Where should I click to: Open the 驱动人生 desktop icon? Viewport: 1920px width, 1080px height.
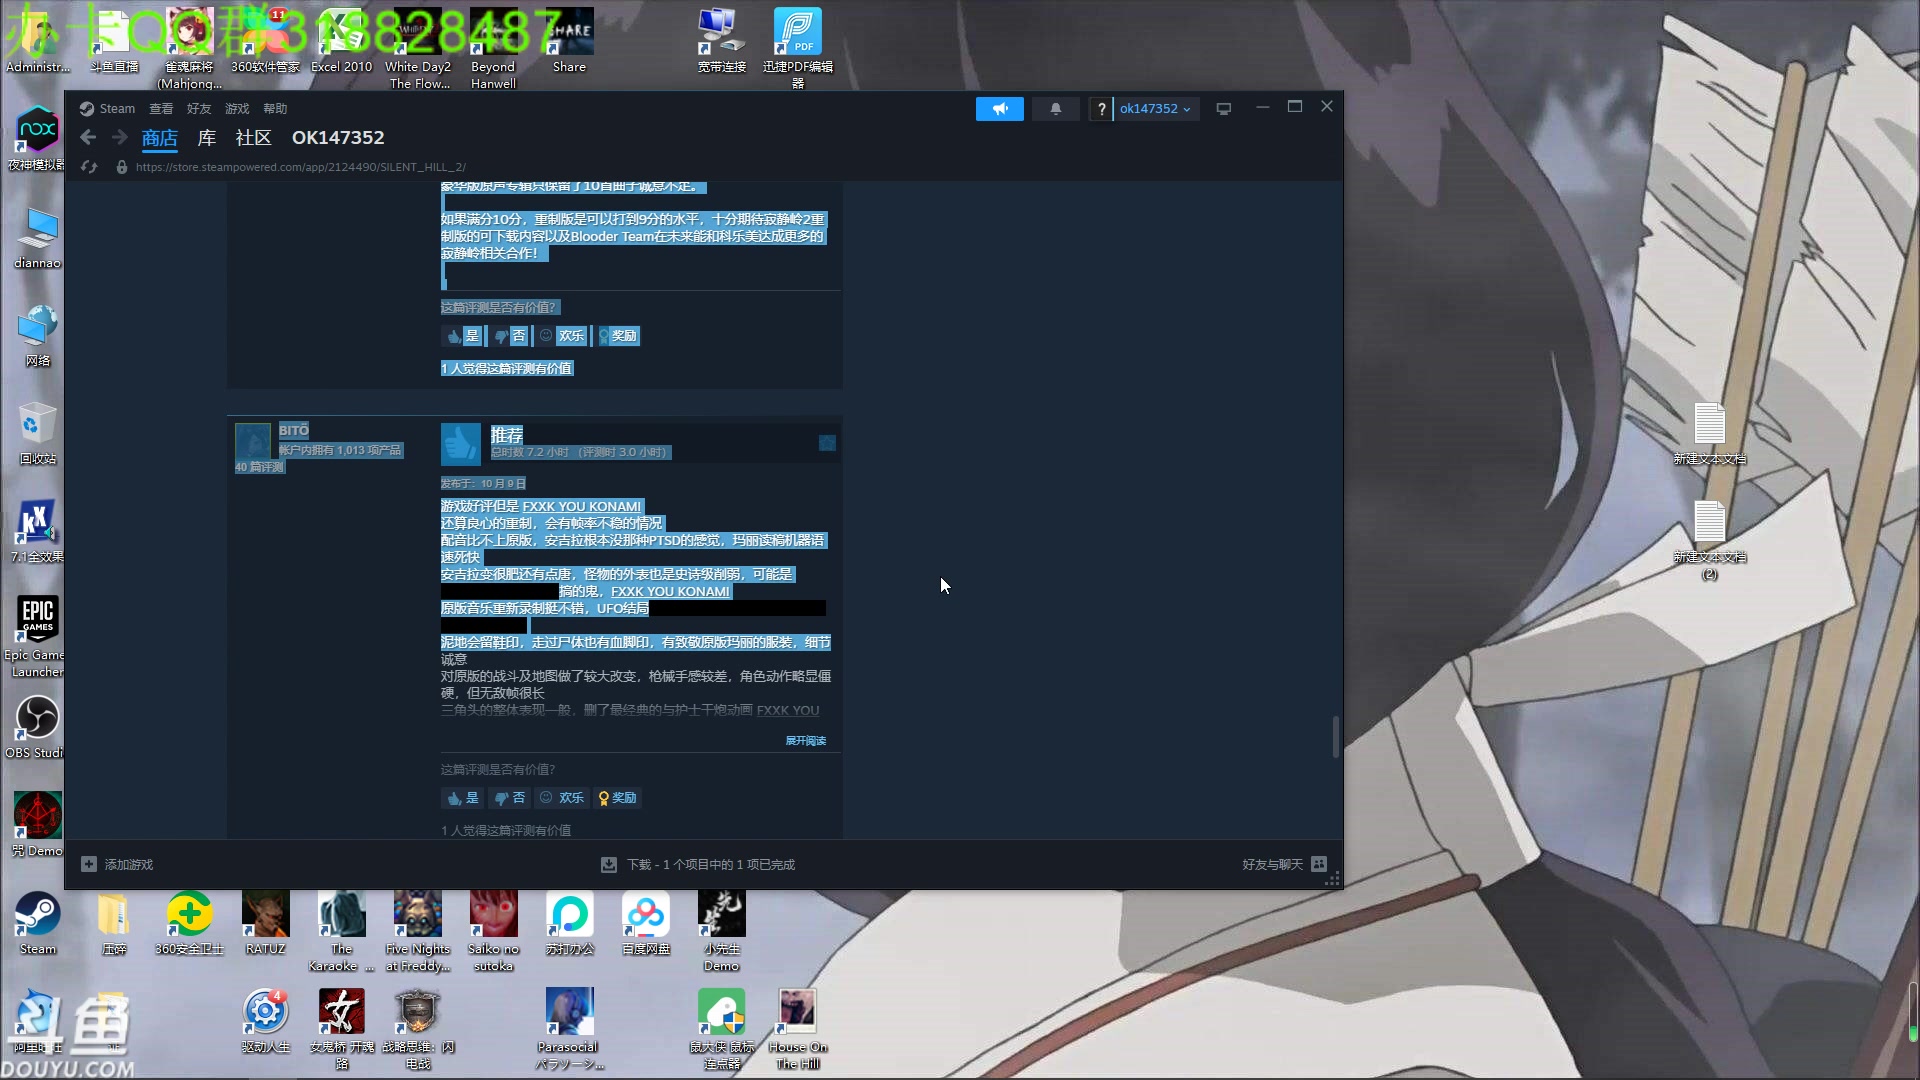pyautogui.click(x=265, y=1022)
